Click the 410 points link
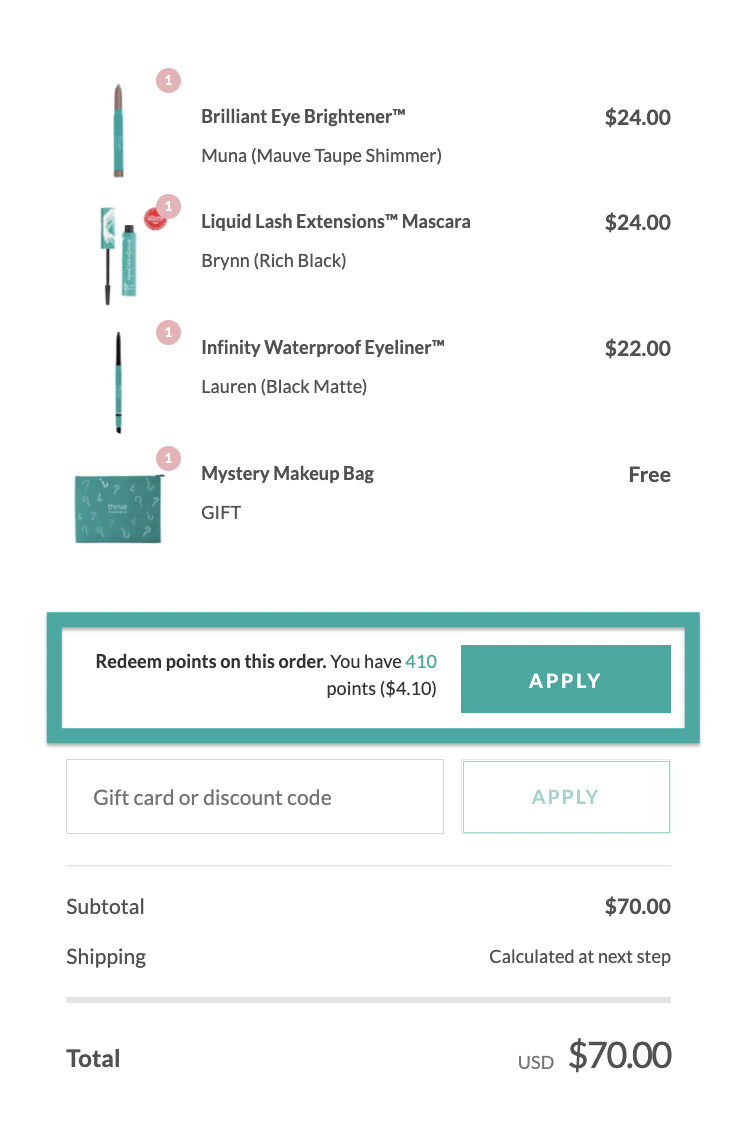Viewport: 734px width, 1124px height. click(x=421, y=661)
